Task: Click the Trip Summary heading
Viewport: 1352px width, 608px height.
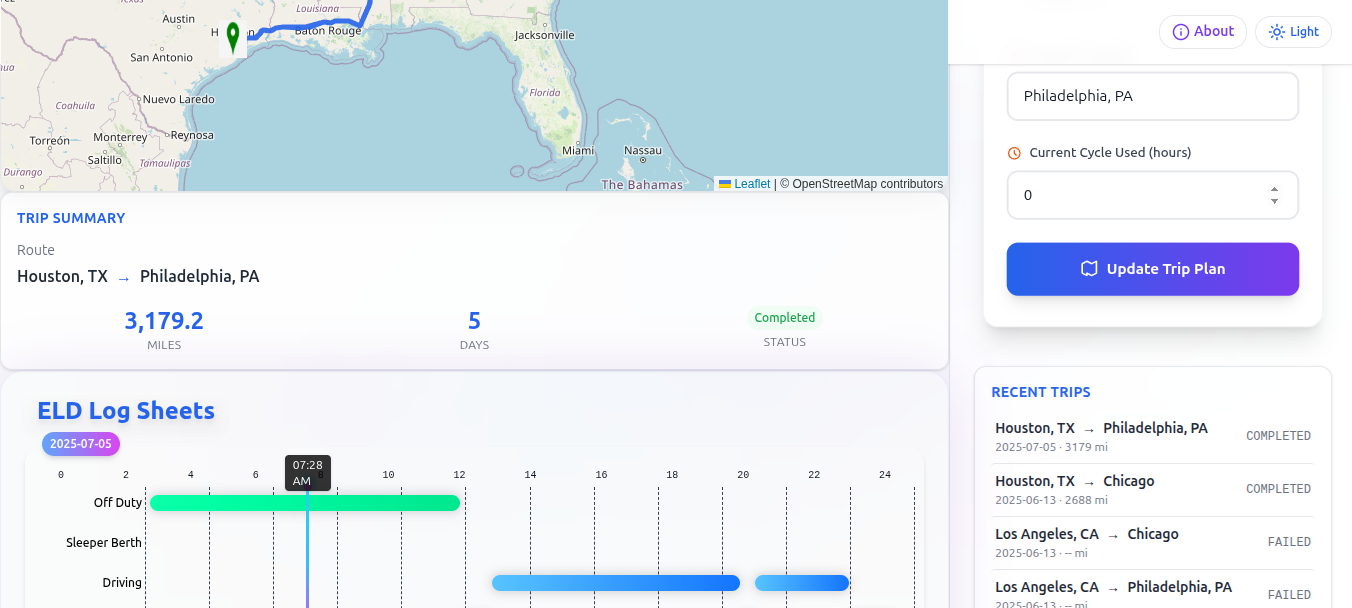Action: coord(71,218)
